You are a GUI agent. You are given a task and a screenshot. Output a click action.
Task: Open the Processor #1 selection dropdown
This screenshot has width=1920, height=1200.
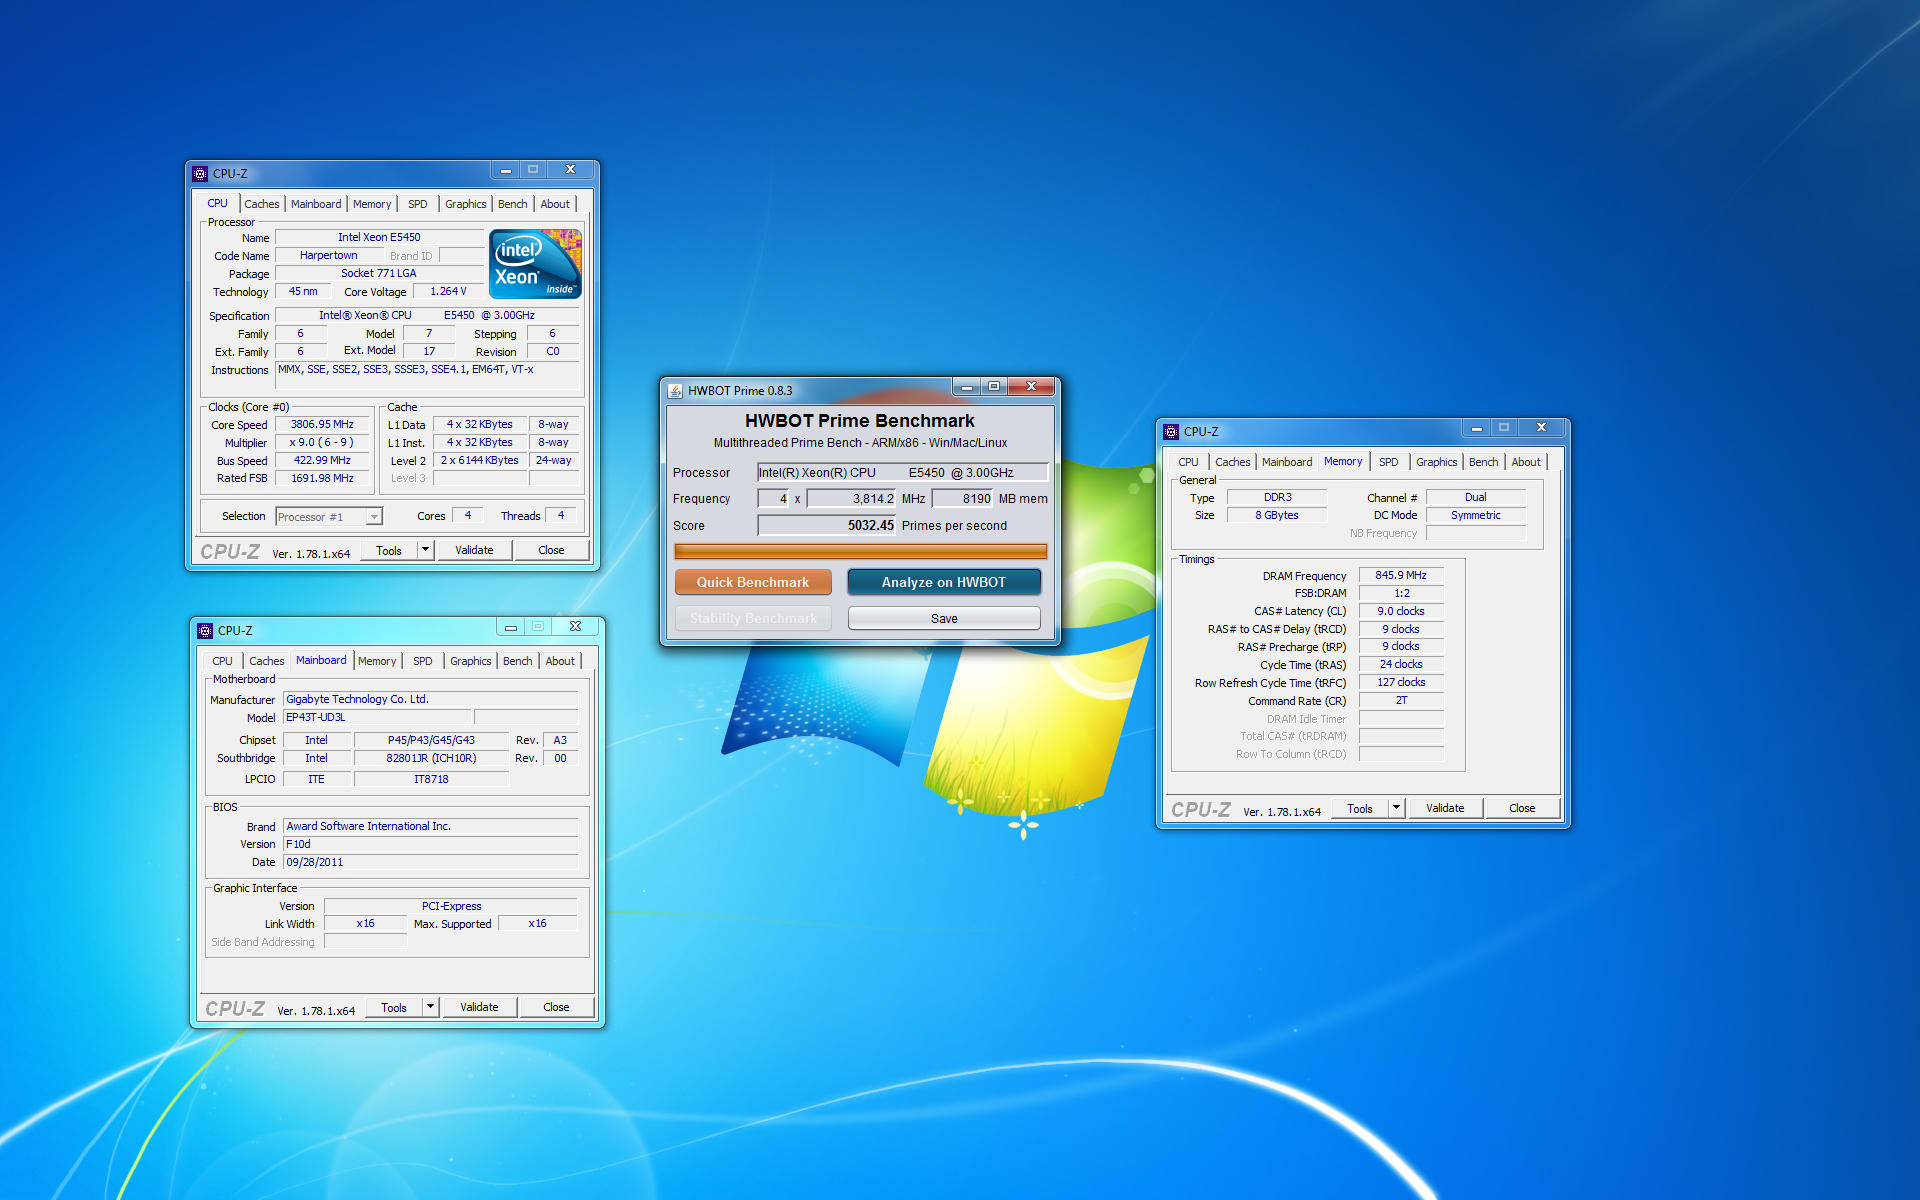tap(374, 517)
